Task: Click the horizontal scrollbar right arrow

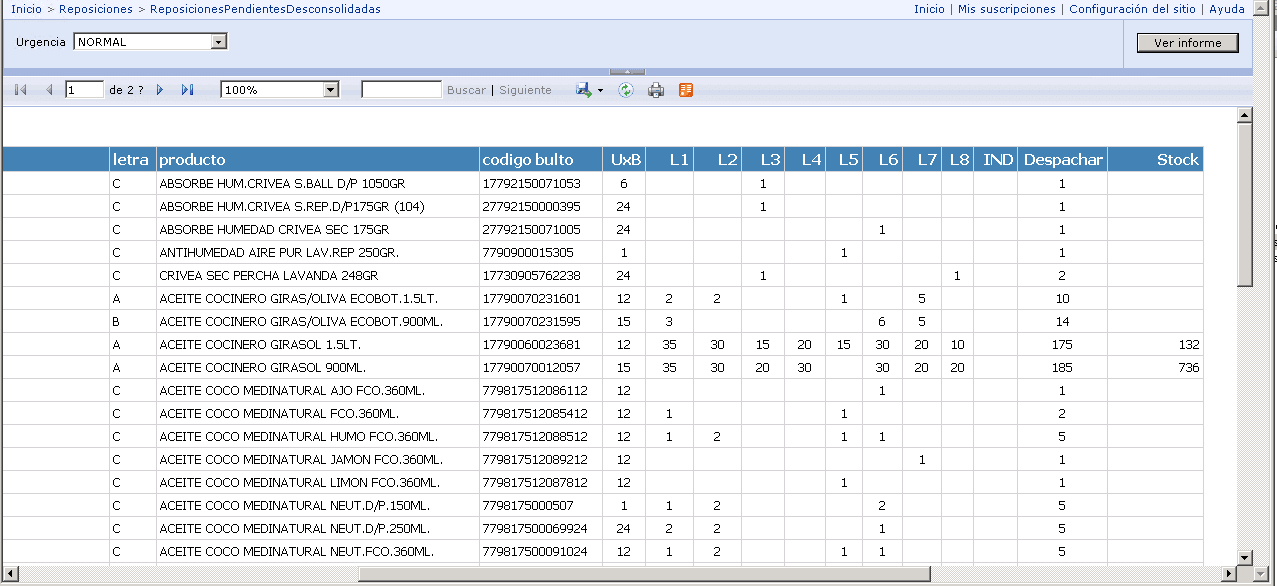Action: click(1228, 574)
